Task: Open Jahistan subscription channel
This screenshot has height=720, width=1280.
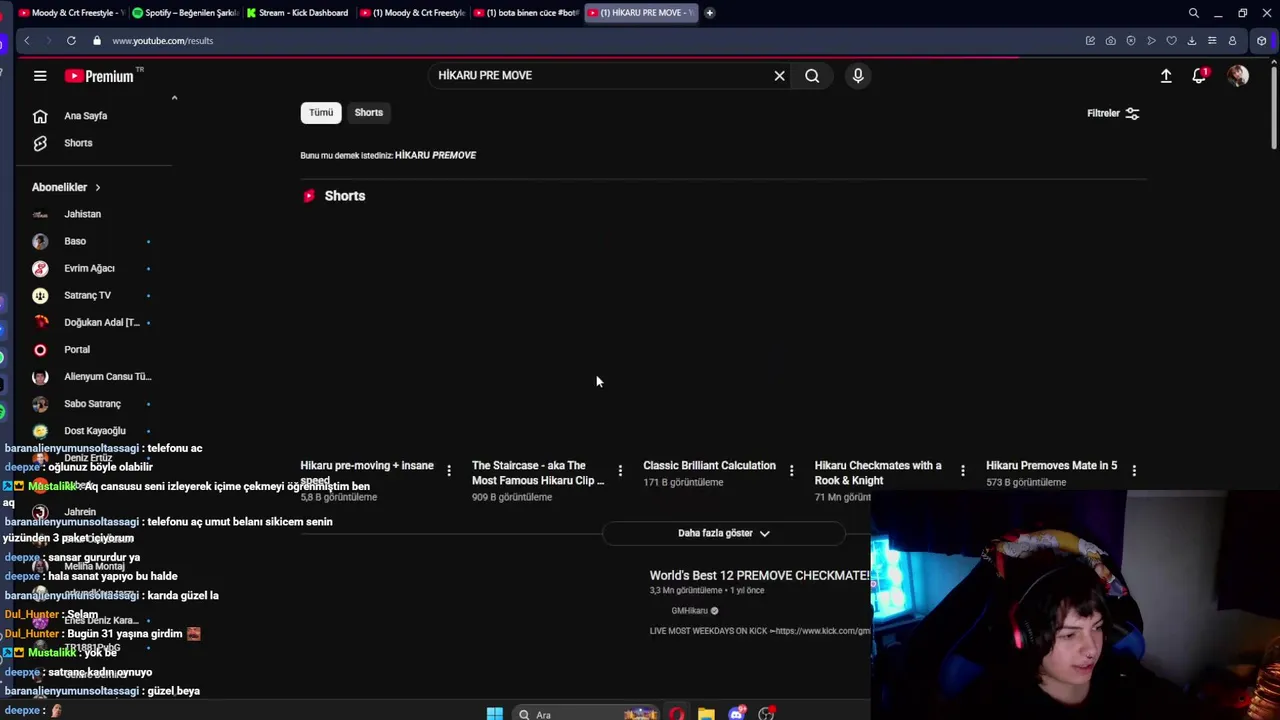Action: pos(83,214)
